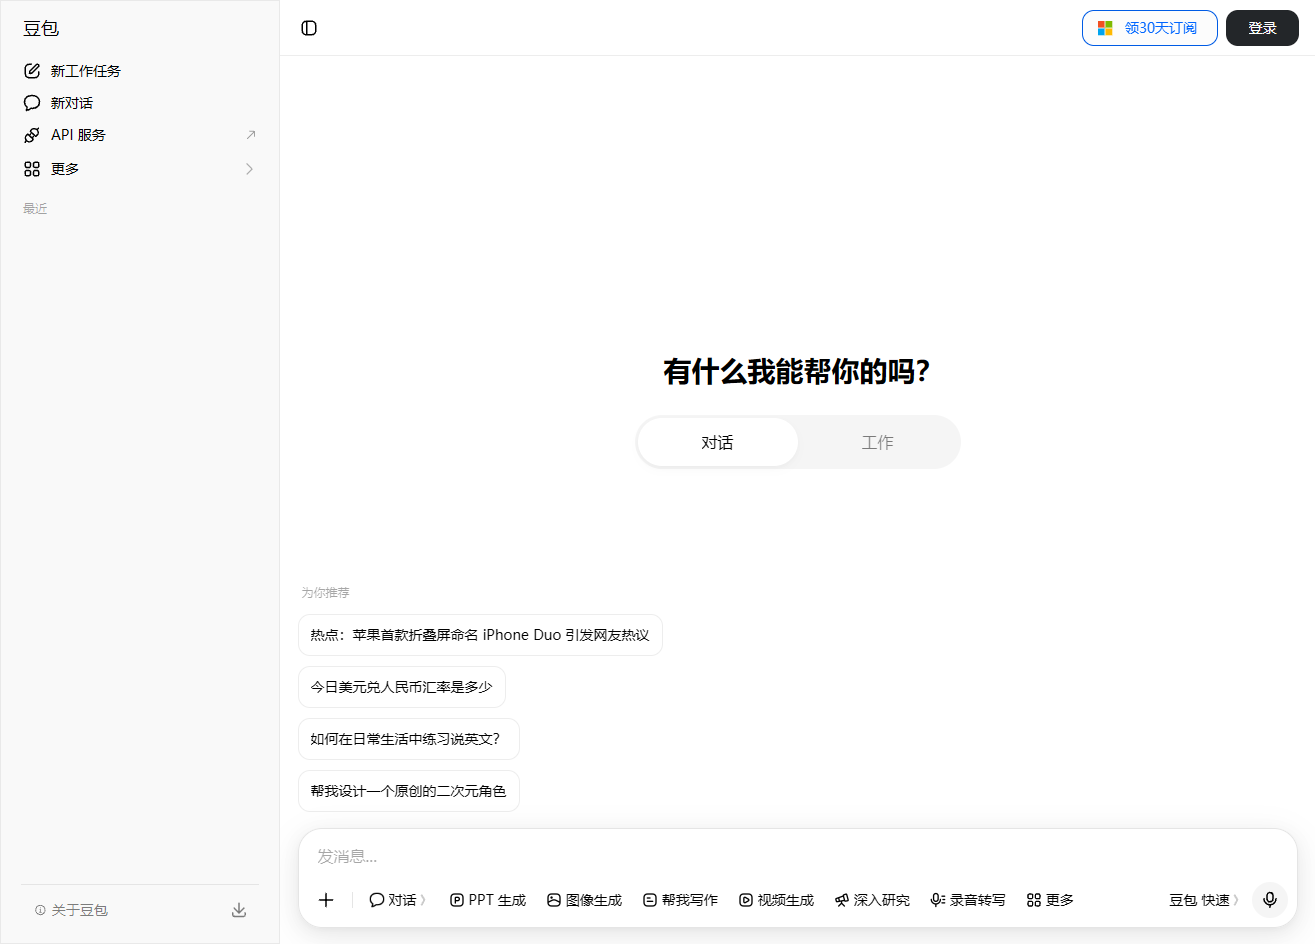Screen dimensions: 1315x944
Task: Select PPT 生成 tool
Action: coord(488,900)
